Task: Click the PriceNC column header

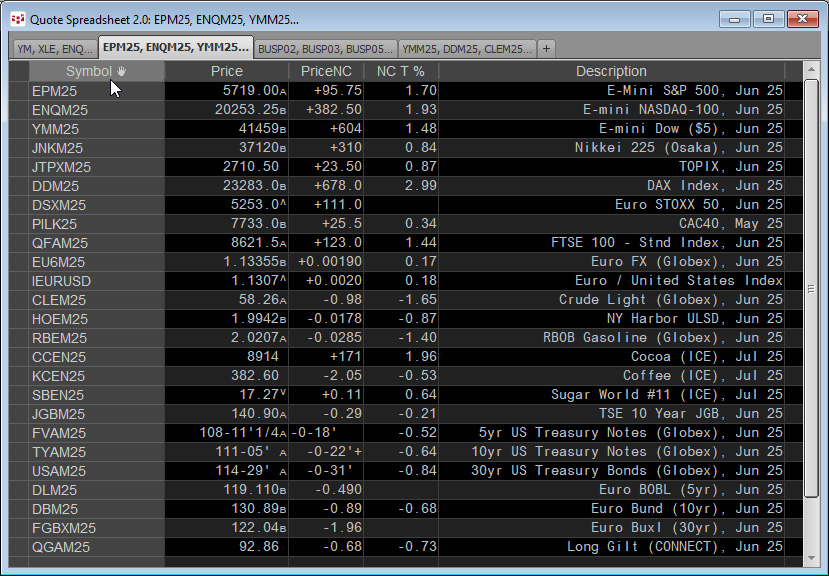Action: (x=326, y=71)
